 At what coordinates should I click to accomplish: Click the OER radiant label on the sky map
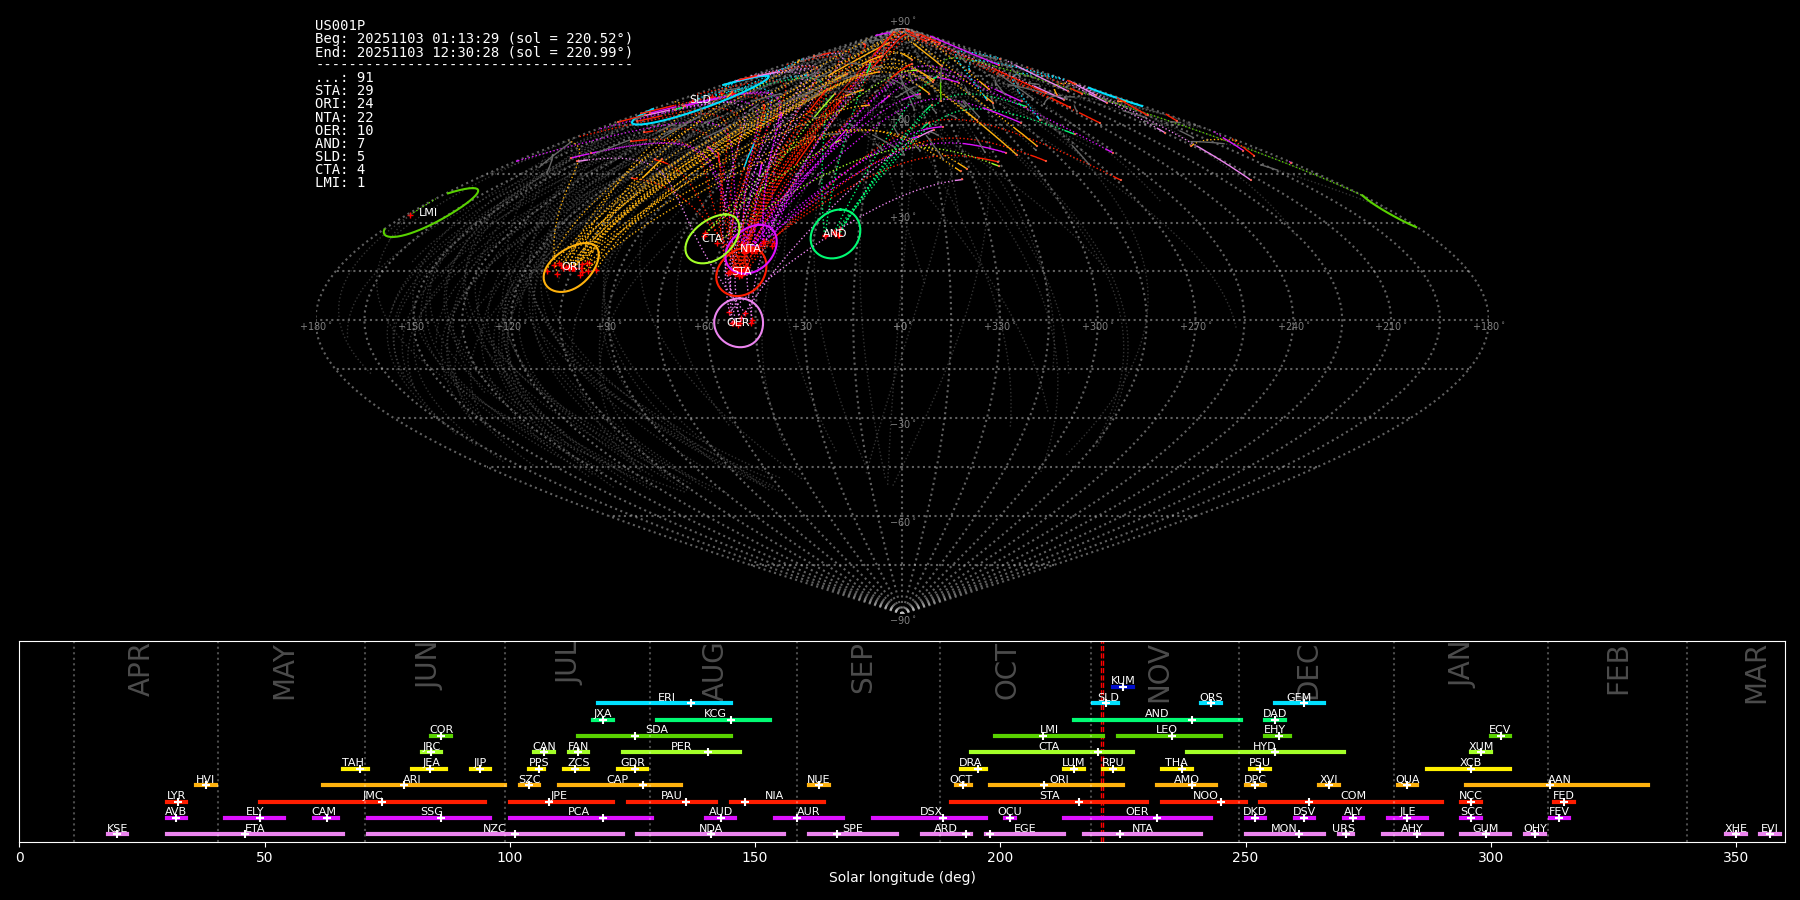pyautogui.click(x=738, y=323)
